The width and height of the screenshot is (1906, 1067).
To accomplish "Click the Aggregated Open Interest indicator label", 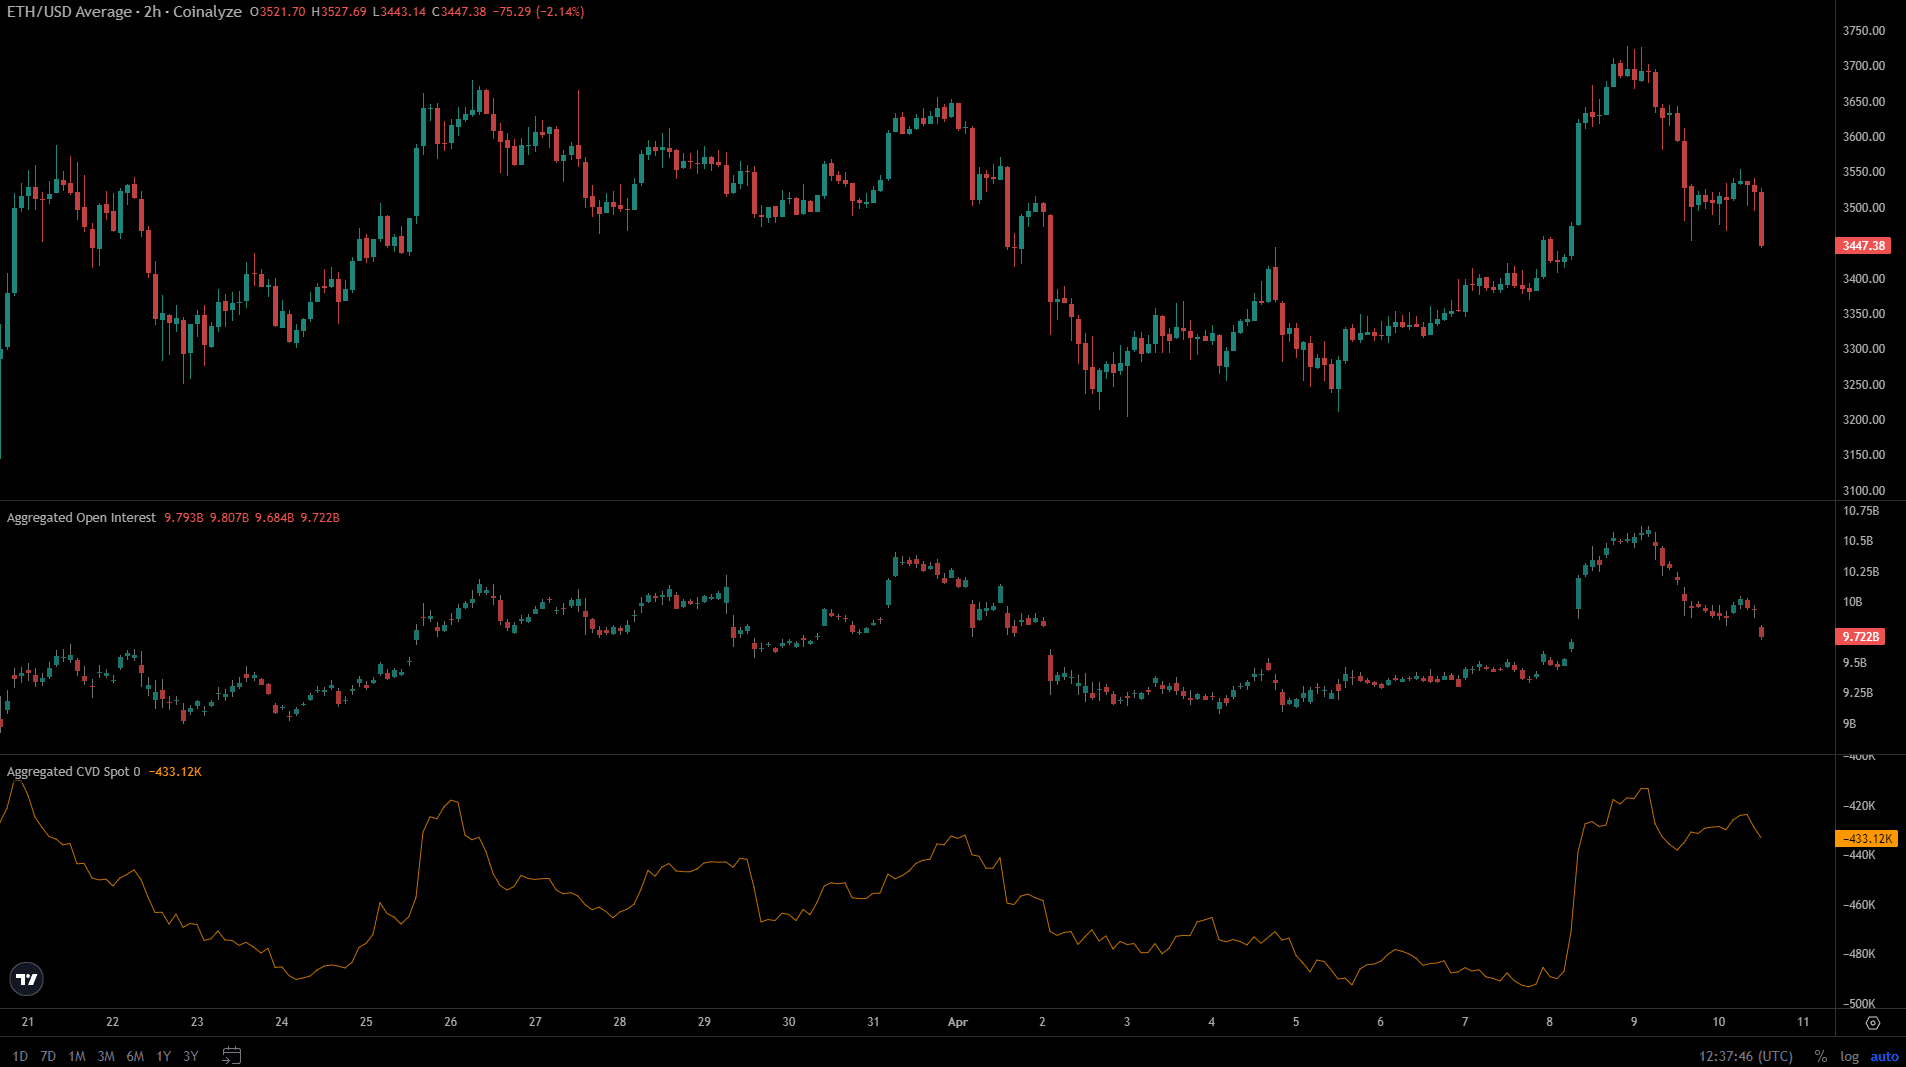I will point(81,518).
